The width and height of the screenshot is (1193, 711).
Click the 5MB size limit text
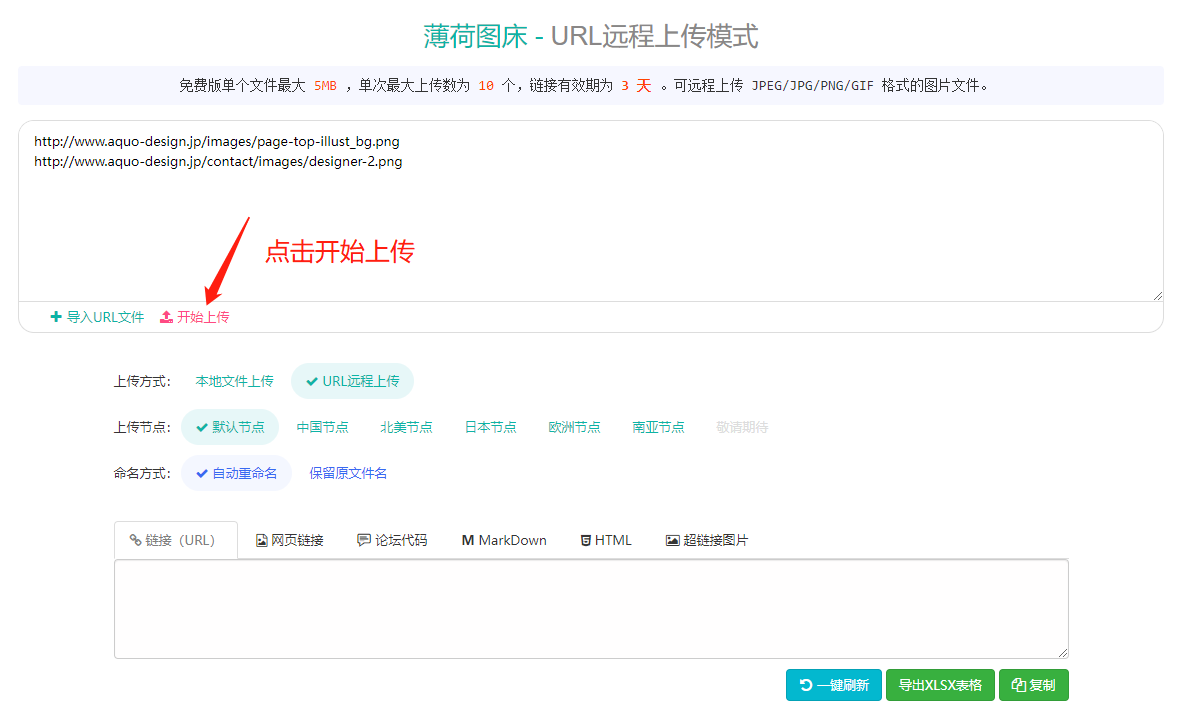[325, 86]
